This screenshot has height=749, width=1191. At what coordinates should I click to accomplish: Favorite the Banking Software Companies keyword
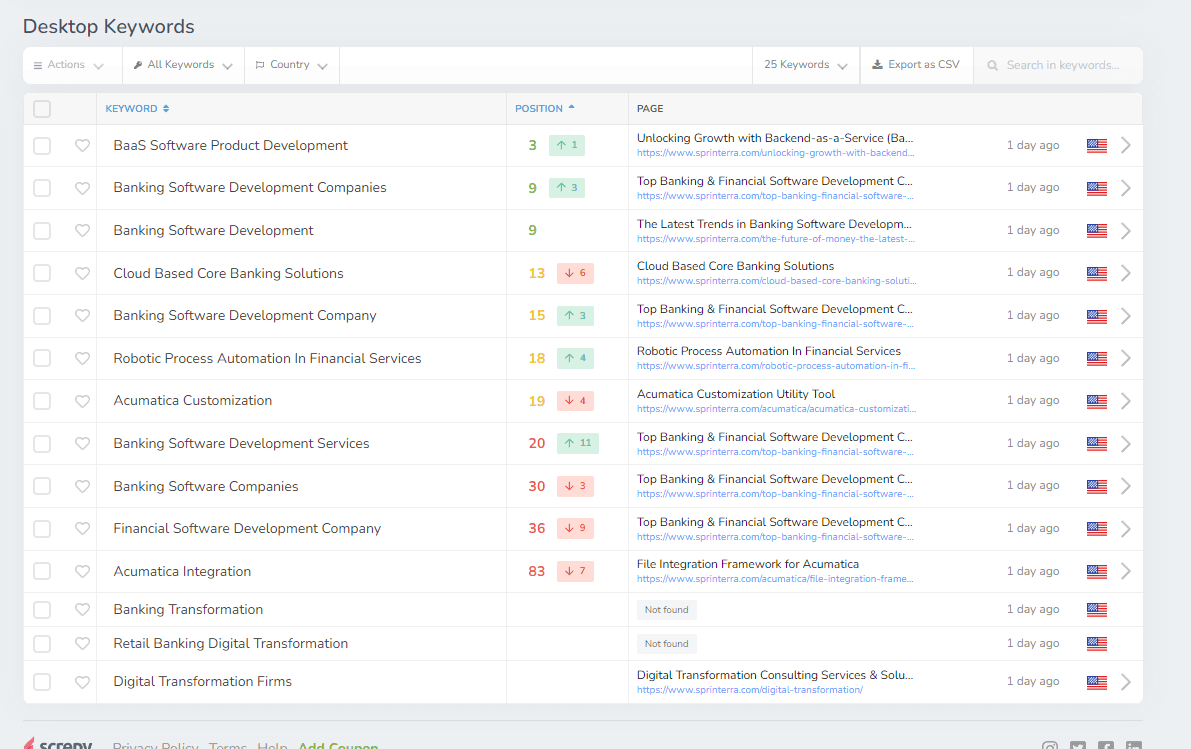[82, 486]
